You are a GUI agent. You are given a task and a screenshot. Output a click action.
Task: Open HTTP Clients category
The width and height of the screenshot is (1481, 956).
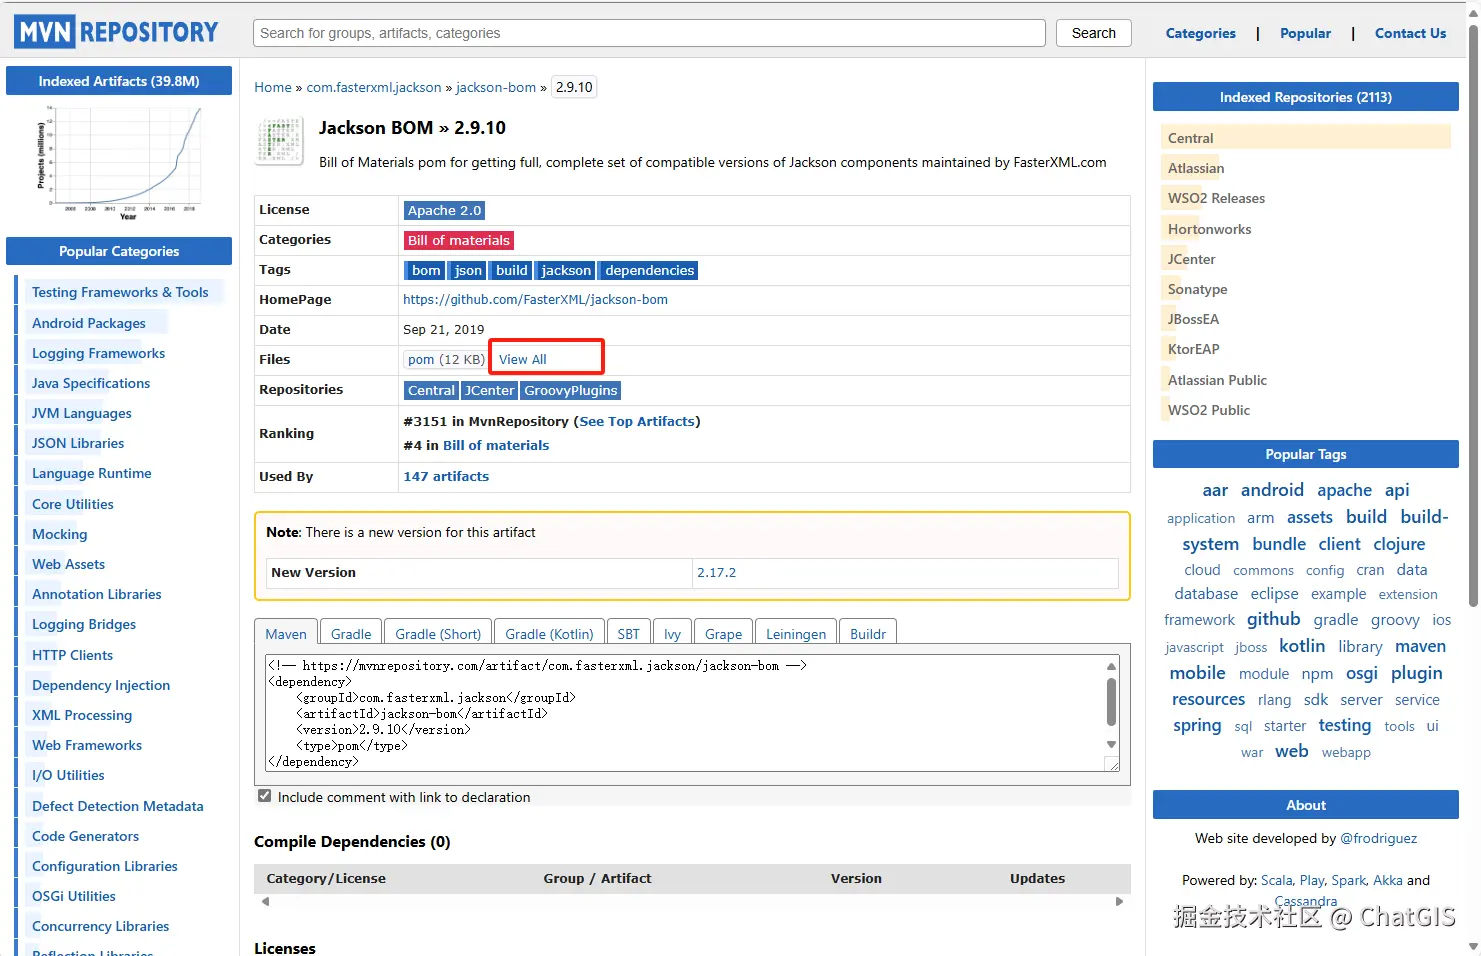[72, 655]
